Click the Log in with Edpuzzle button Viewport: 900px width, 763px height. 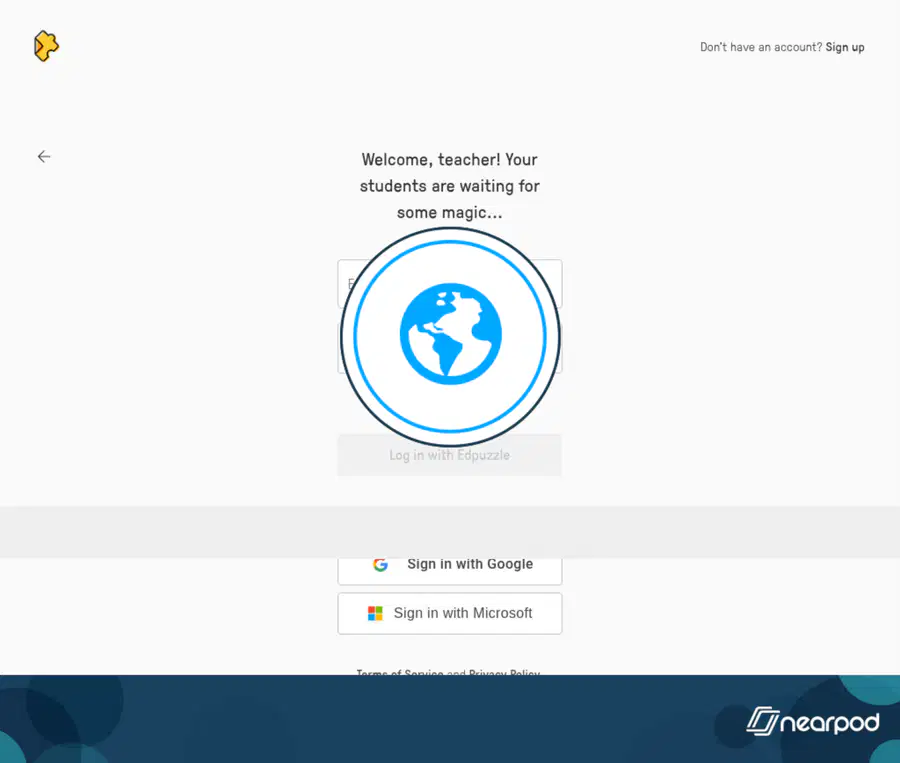pyautogui.click(x=449, y=455)
